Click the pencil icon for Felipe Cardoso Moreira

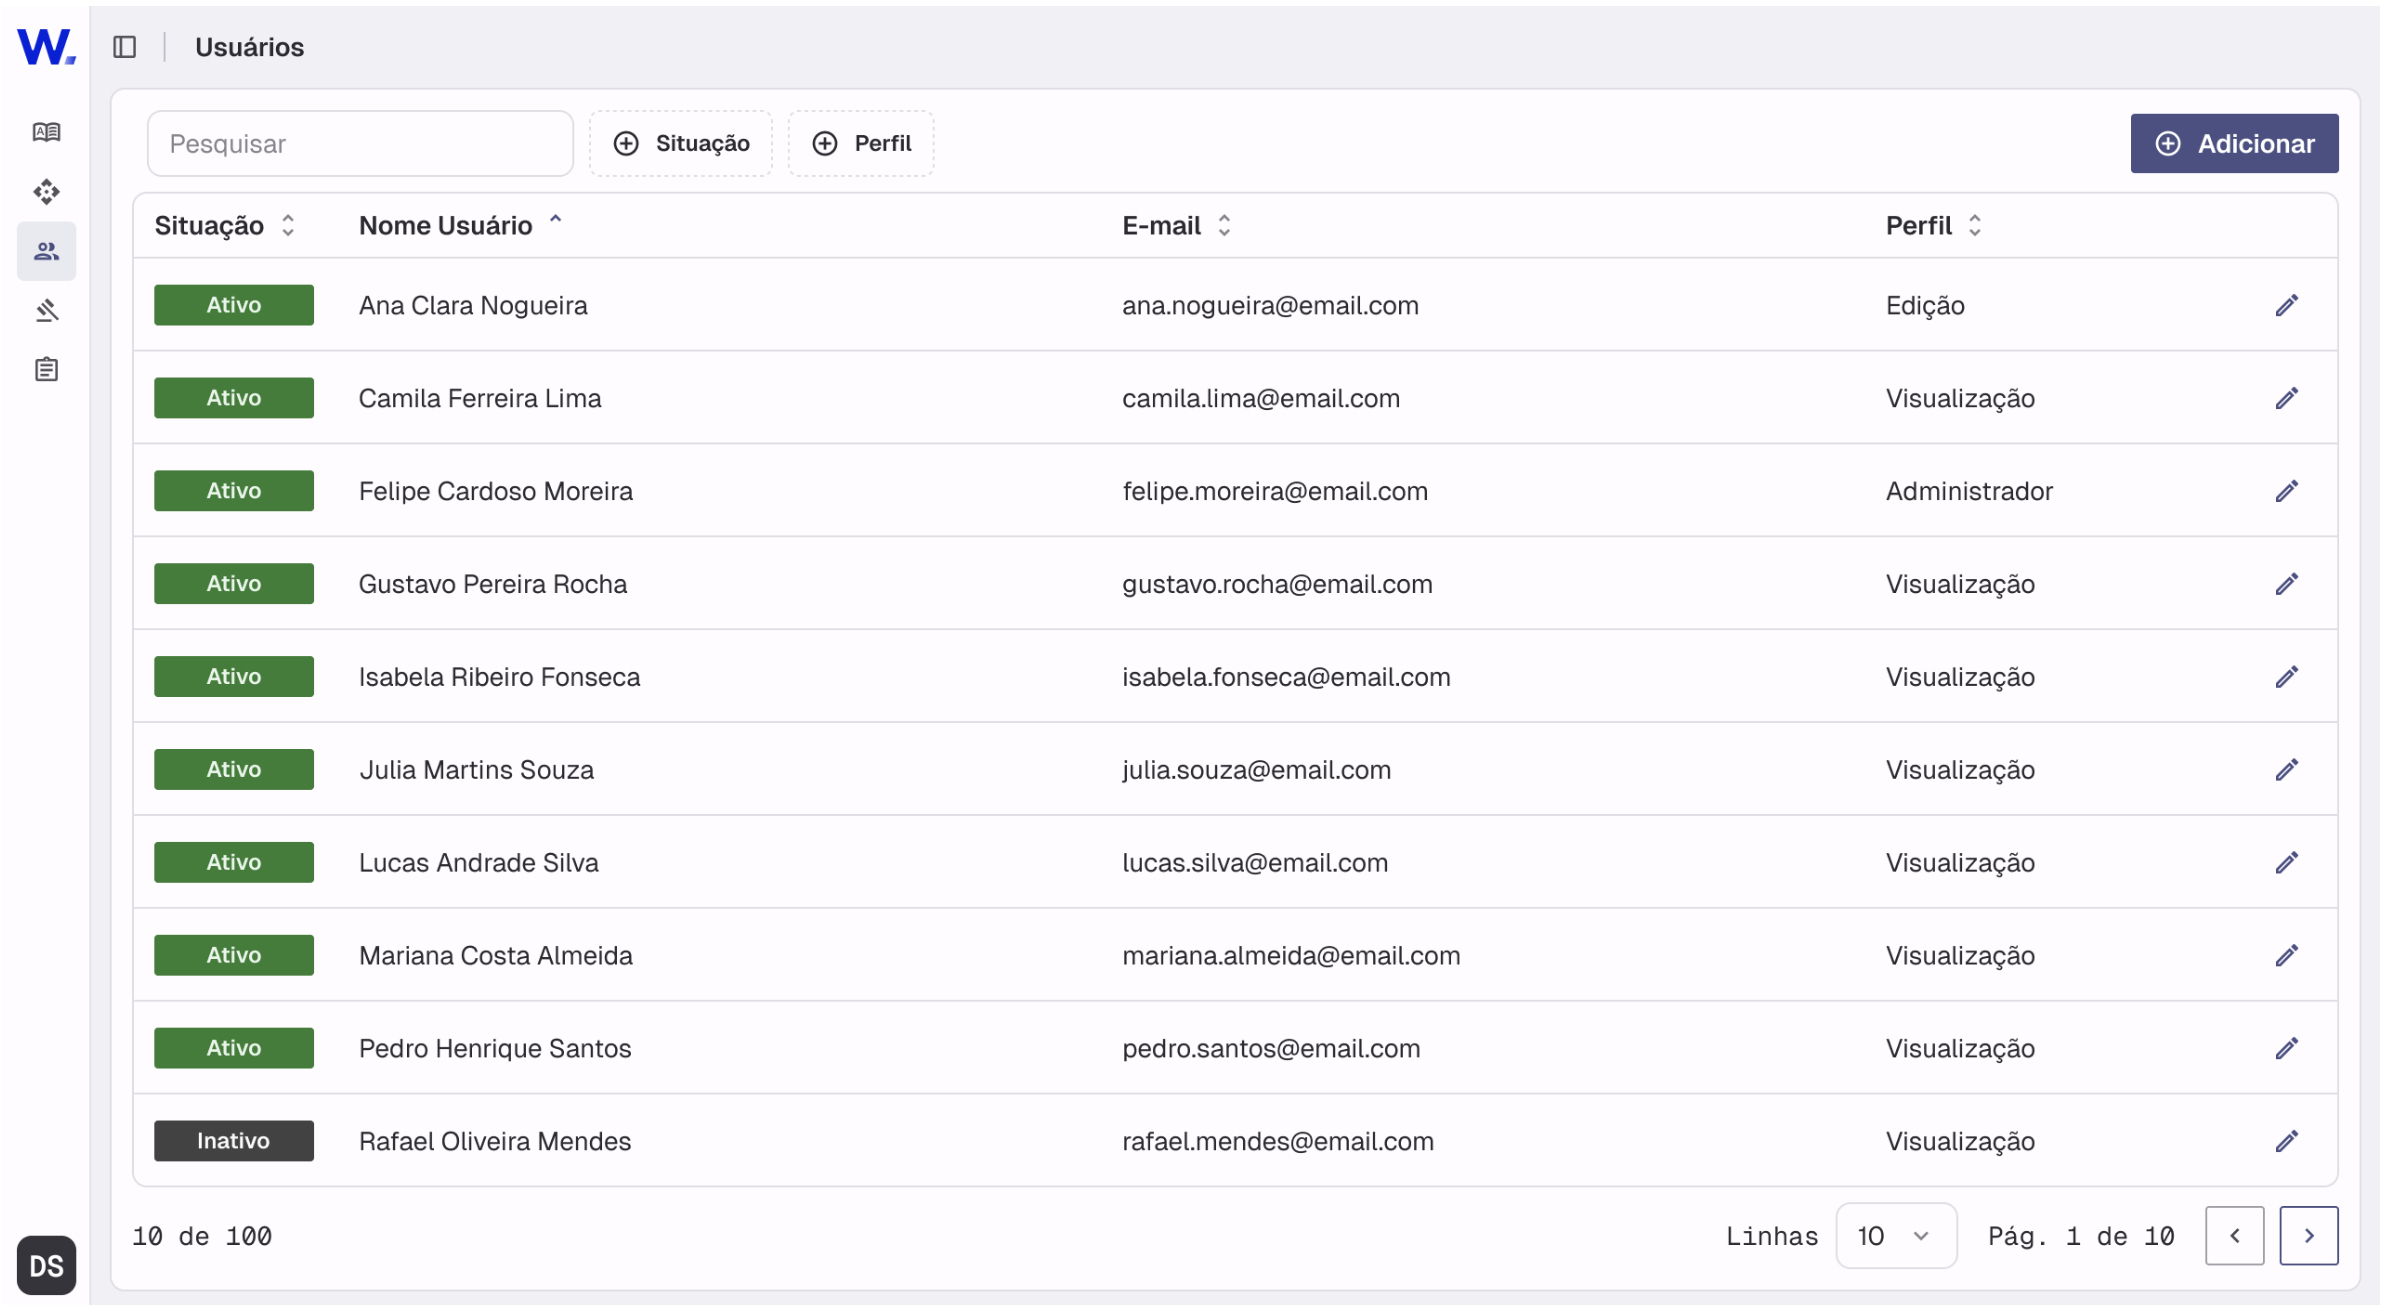[x=2286, y=491]
